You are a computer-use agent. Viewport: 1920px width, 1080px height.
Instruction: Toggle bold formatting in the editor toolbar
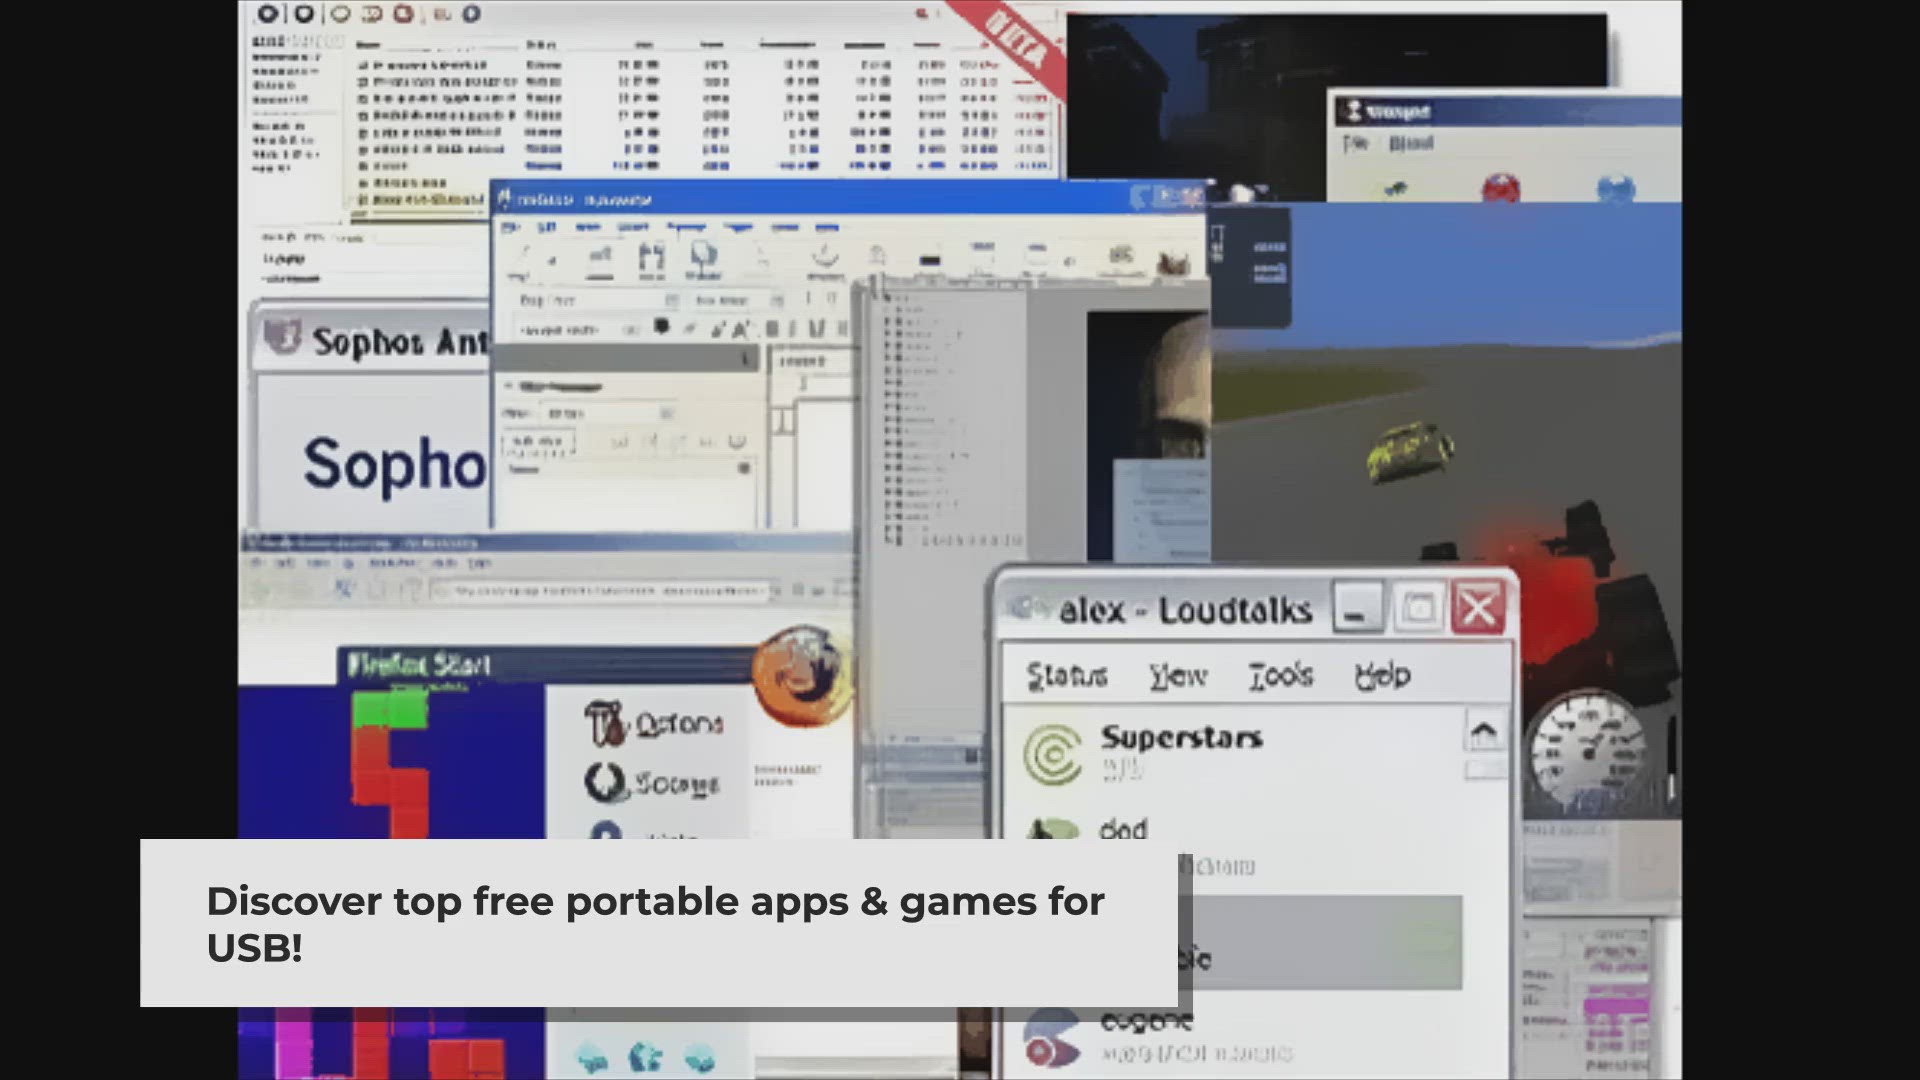tap(771, 328)
